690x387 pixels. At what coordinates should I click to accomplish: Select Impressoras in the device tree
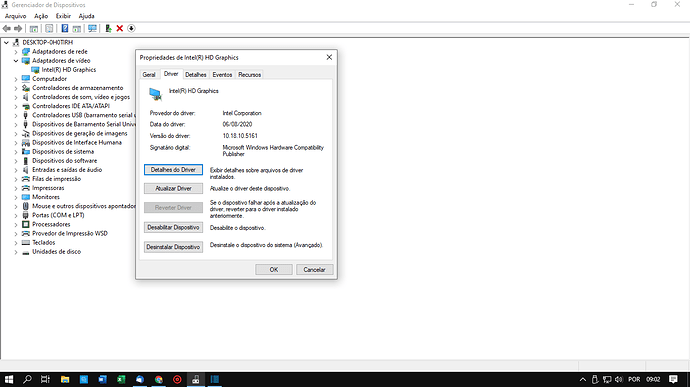[x=48, y=188]
